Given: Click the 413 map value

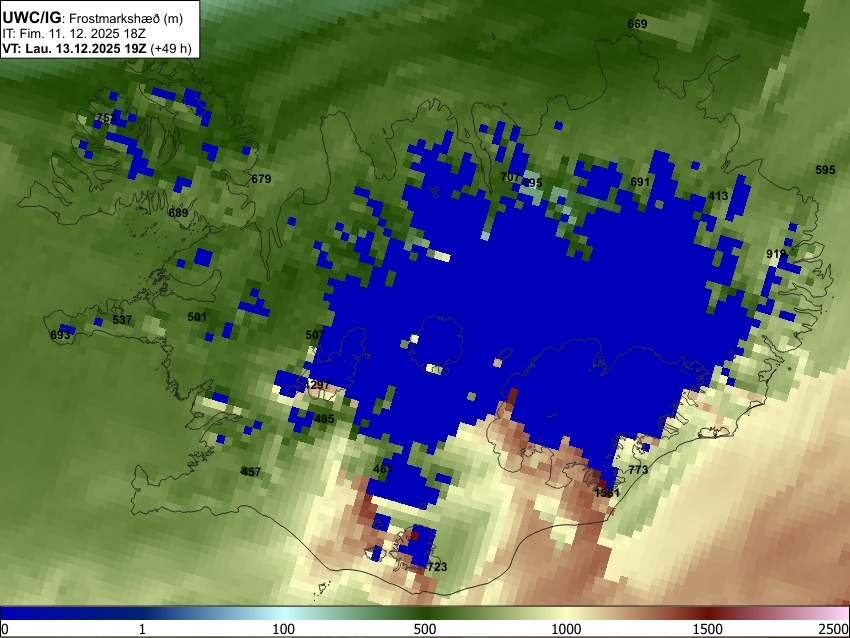Looking at the screenshot, I should click(x=718, y=196).
